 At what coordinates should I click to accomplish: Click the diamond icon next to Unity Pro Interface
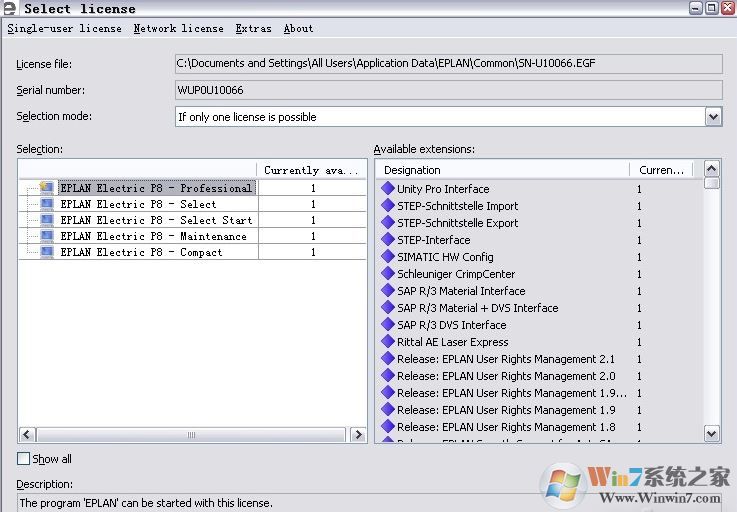click(389, 189)
